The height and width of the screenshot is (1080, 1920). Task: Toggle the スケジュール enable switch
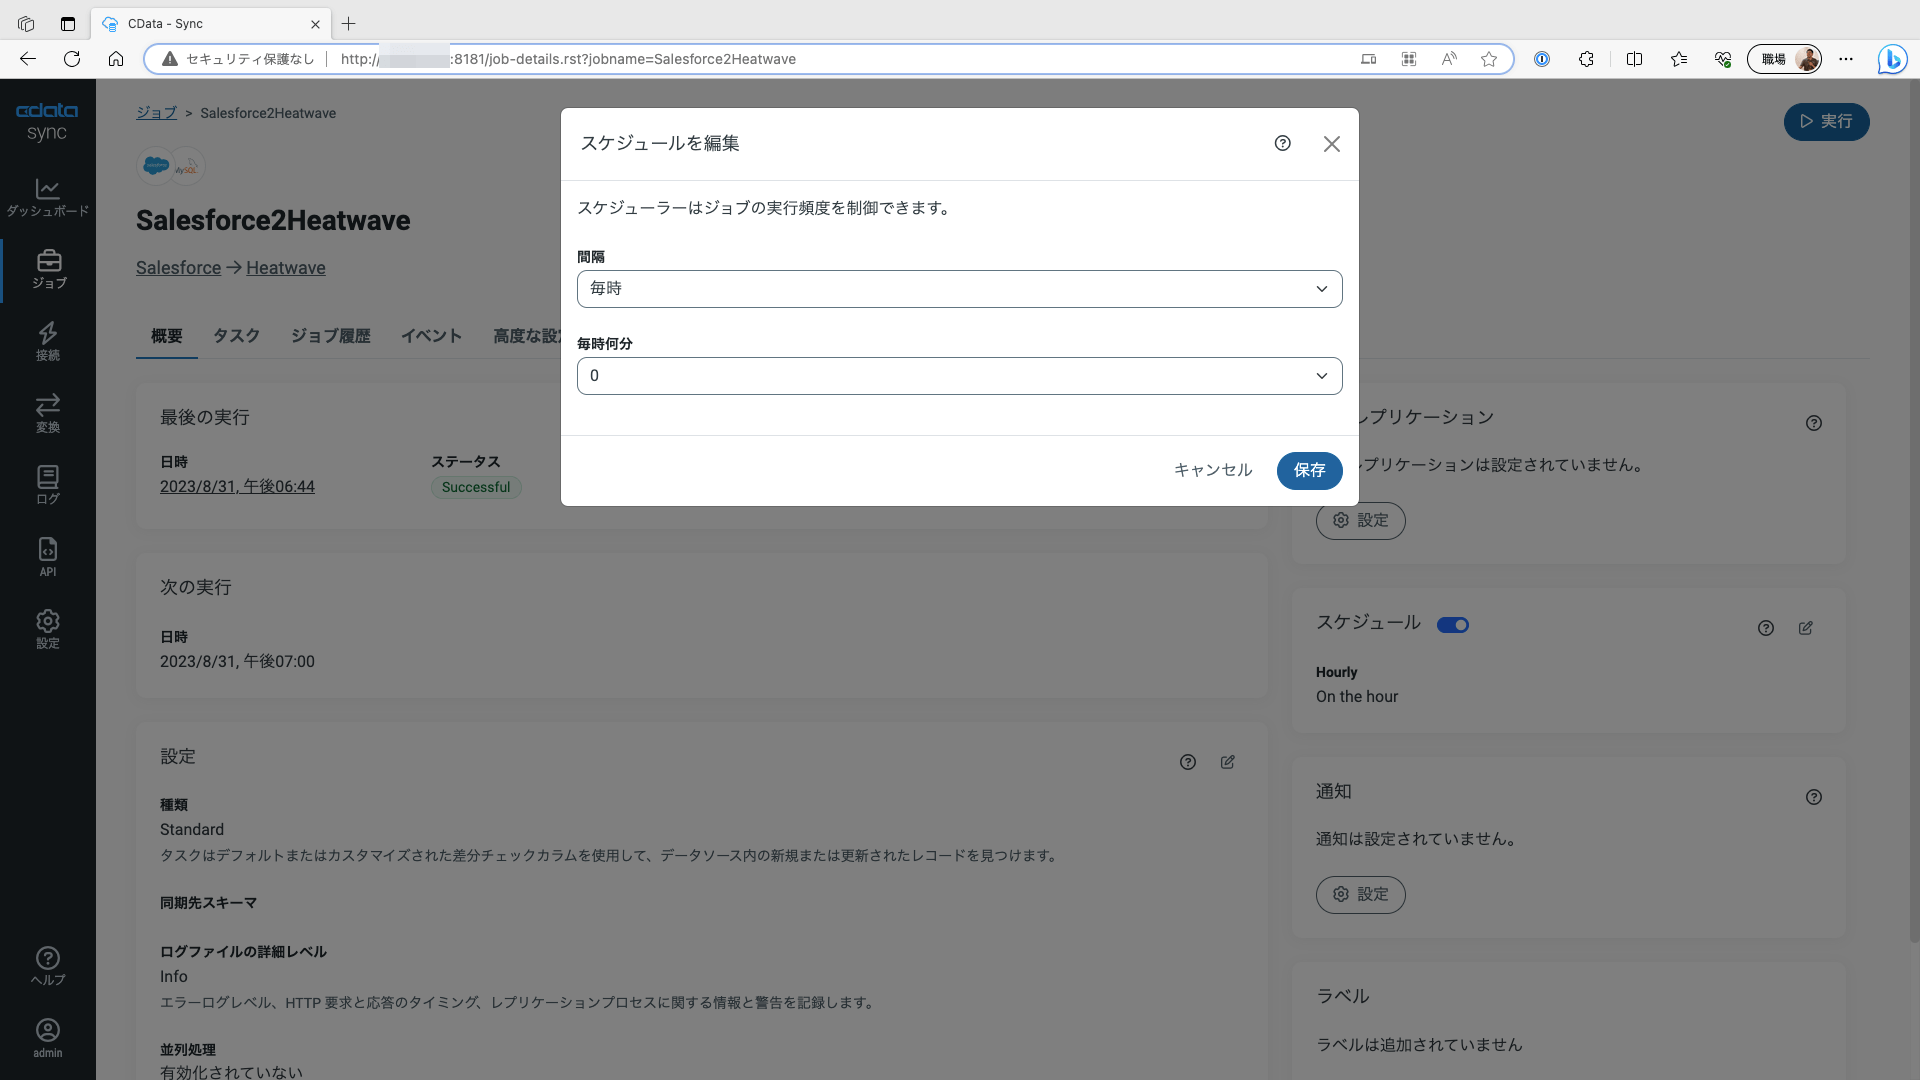(x=1452, y=625)
